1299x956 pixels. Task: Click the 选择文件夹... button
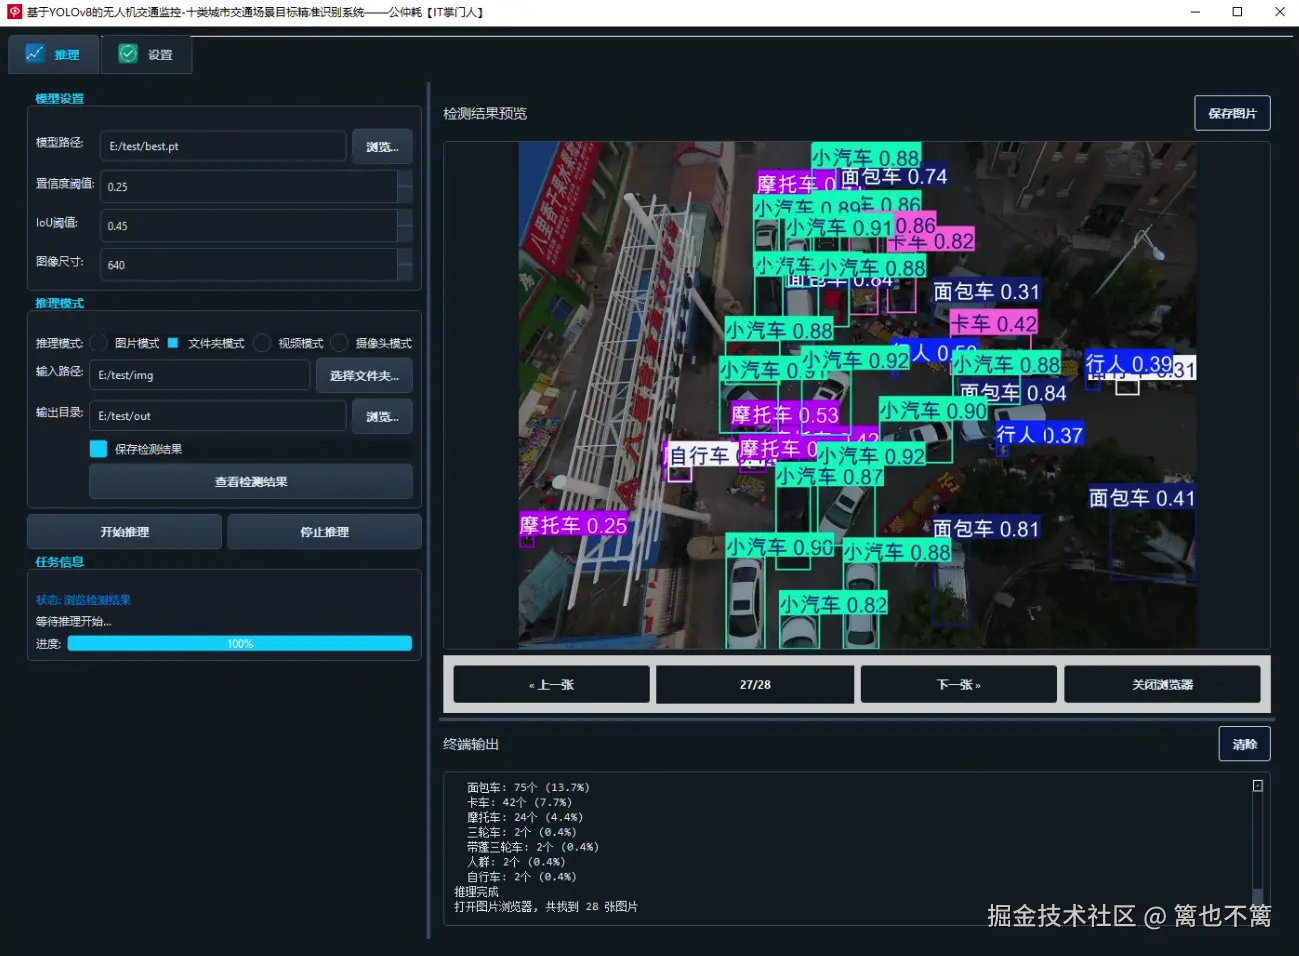[364, 376]
